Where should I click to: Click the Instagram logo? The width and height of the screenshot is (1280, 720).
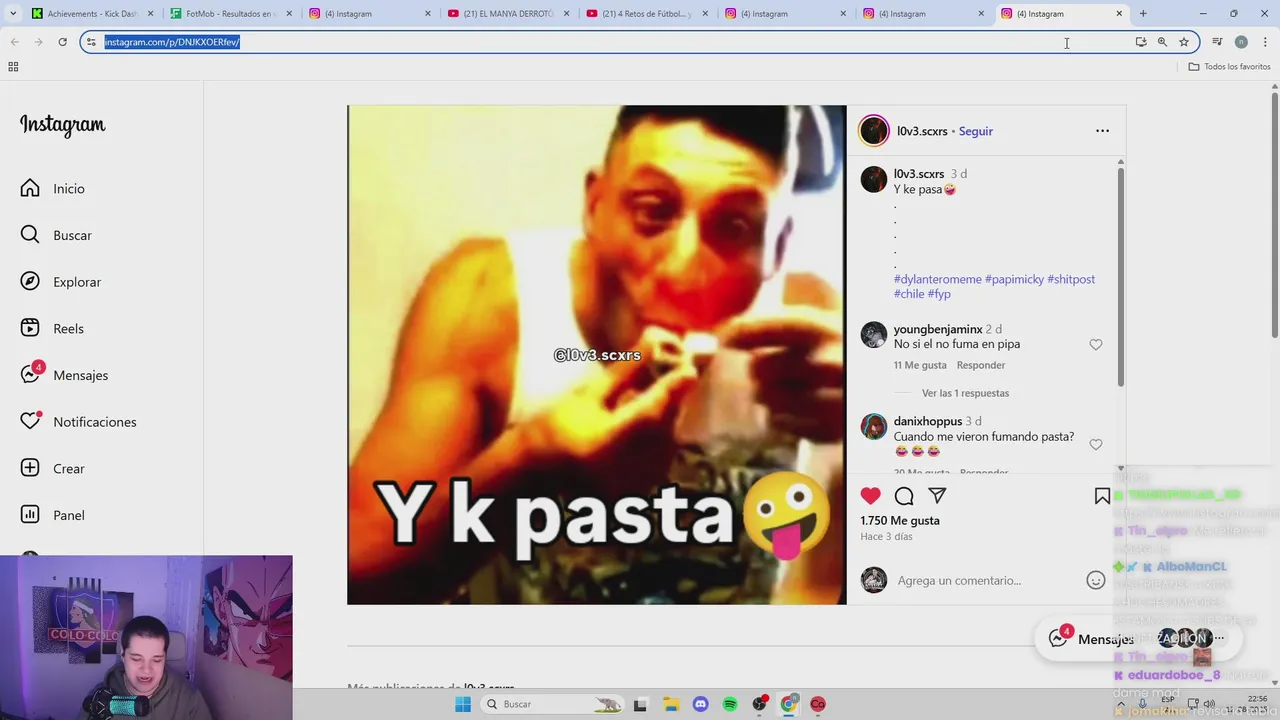[x=62, y=125]
